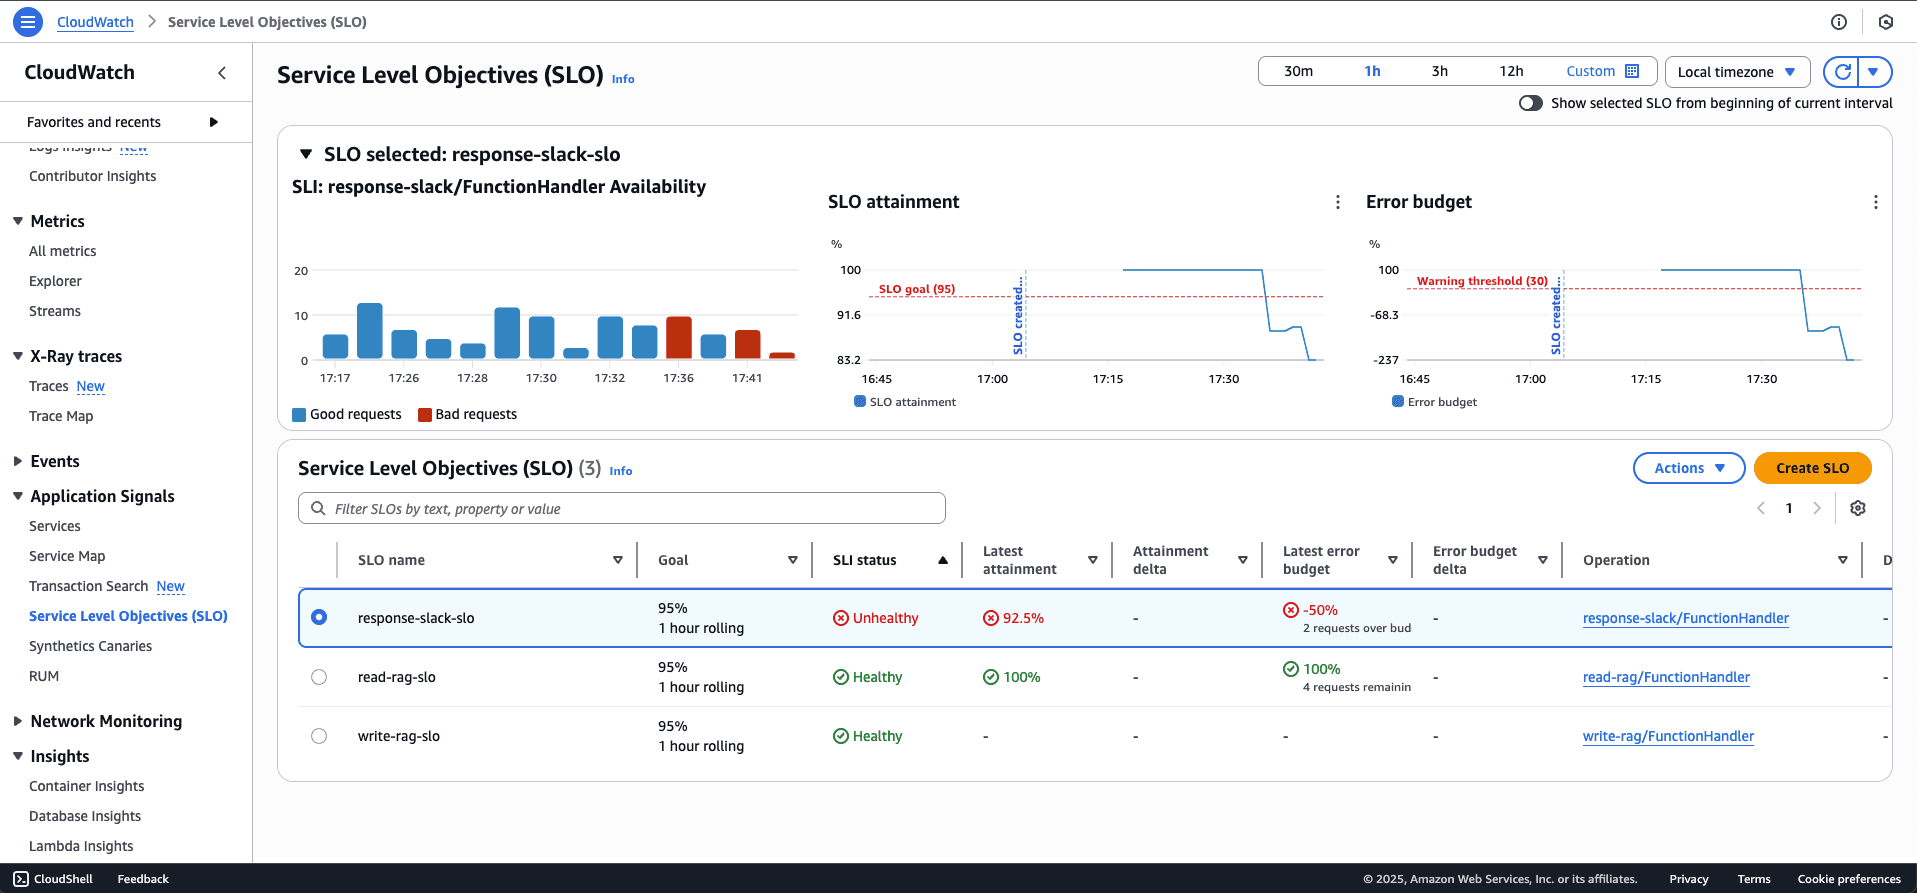Go to previous page of SLO table
Screen dimensions: 1917x893
click(x=1761, y=508)
